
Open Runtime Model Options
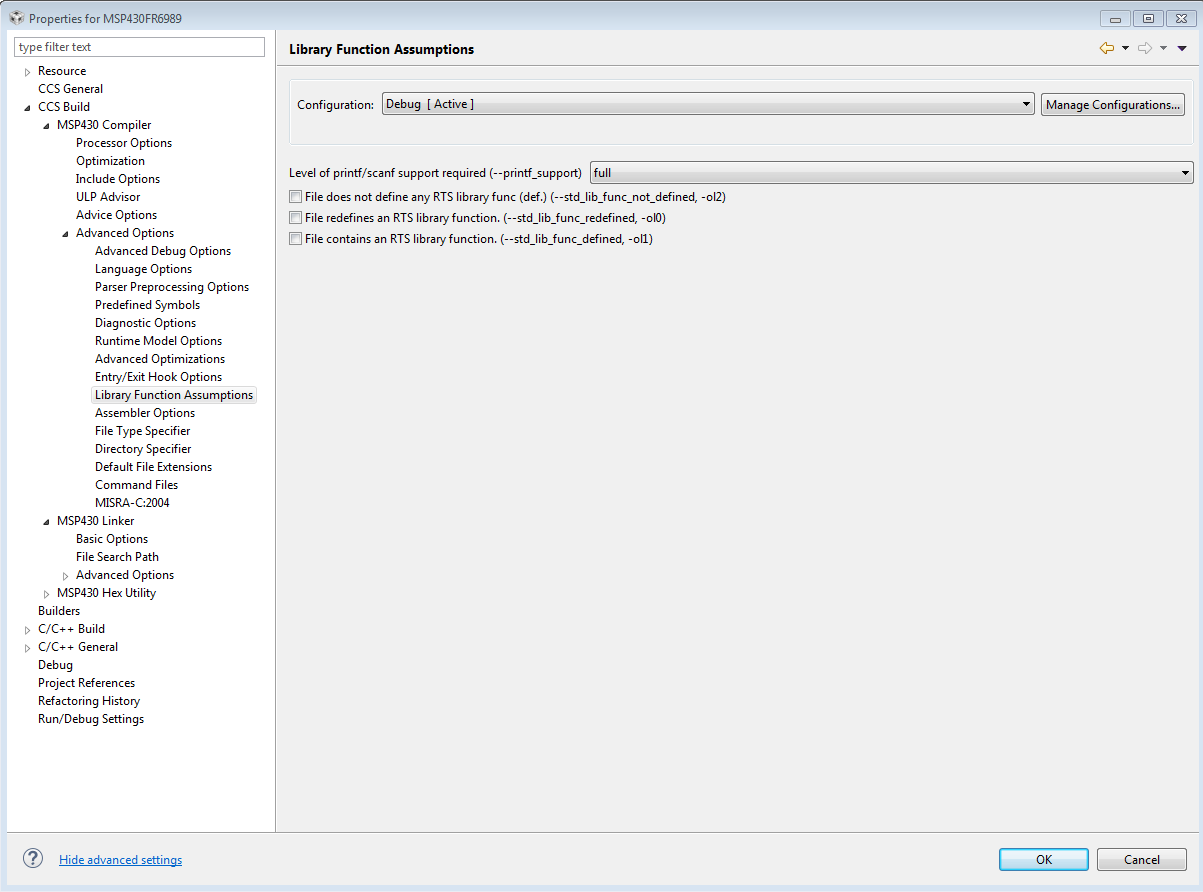(158, 341)
